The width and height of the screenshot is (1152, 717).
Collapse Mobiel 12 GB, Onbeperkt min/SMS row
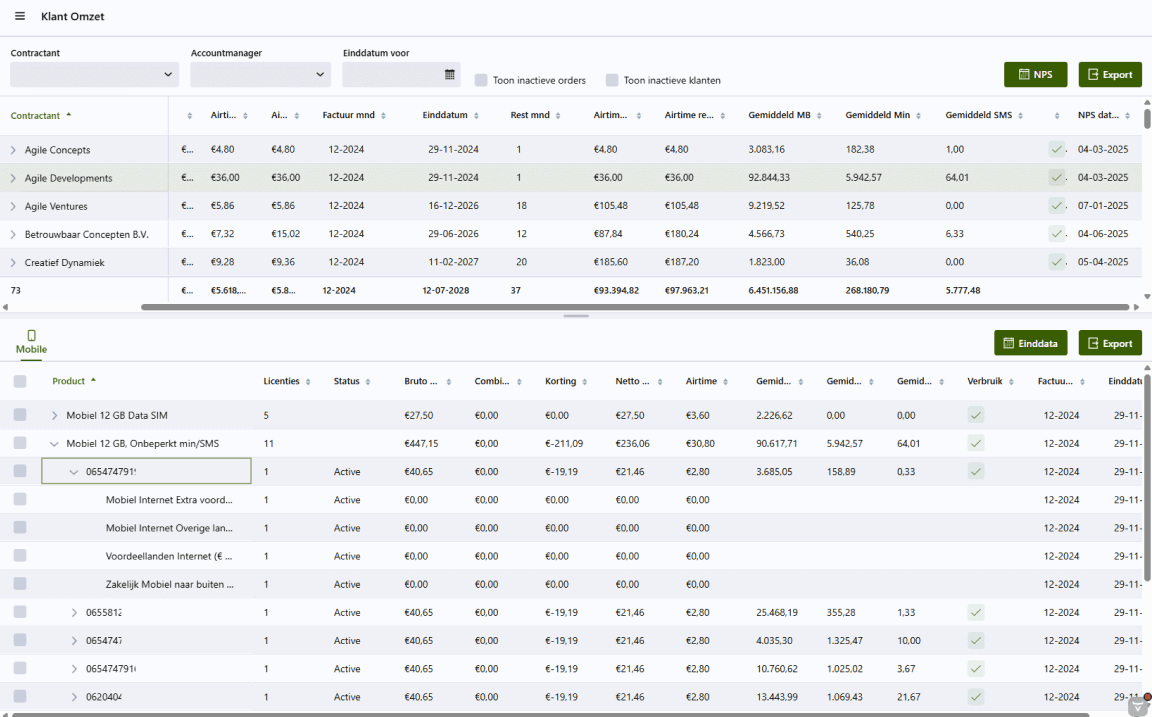(54, 443)
